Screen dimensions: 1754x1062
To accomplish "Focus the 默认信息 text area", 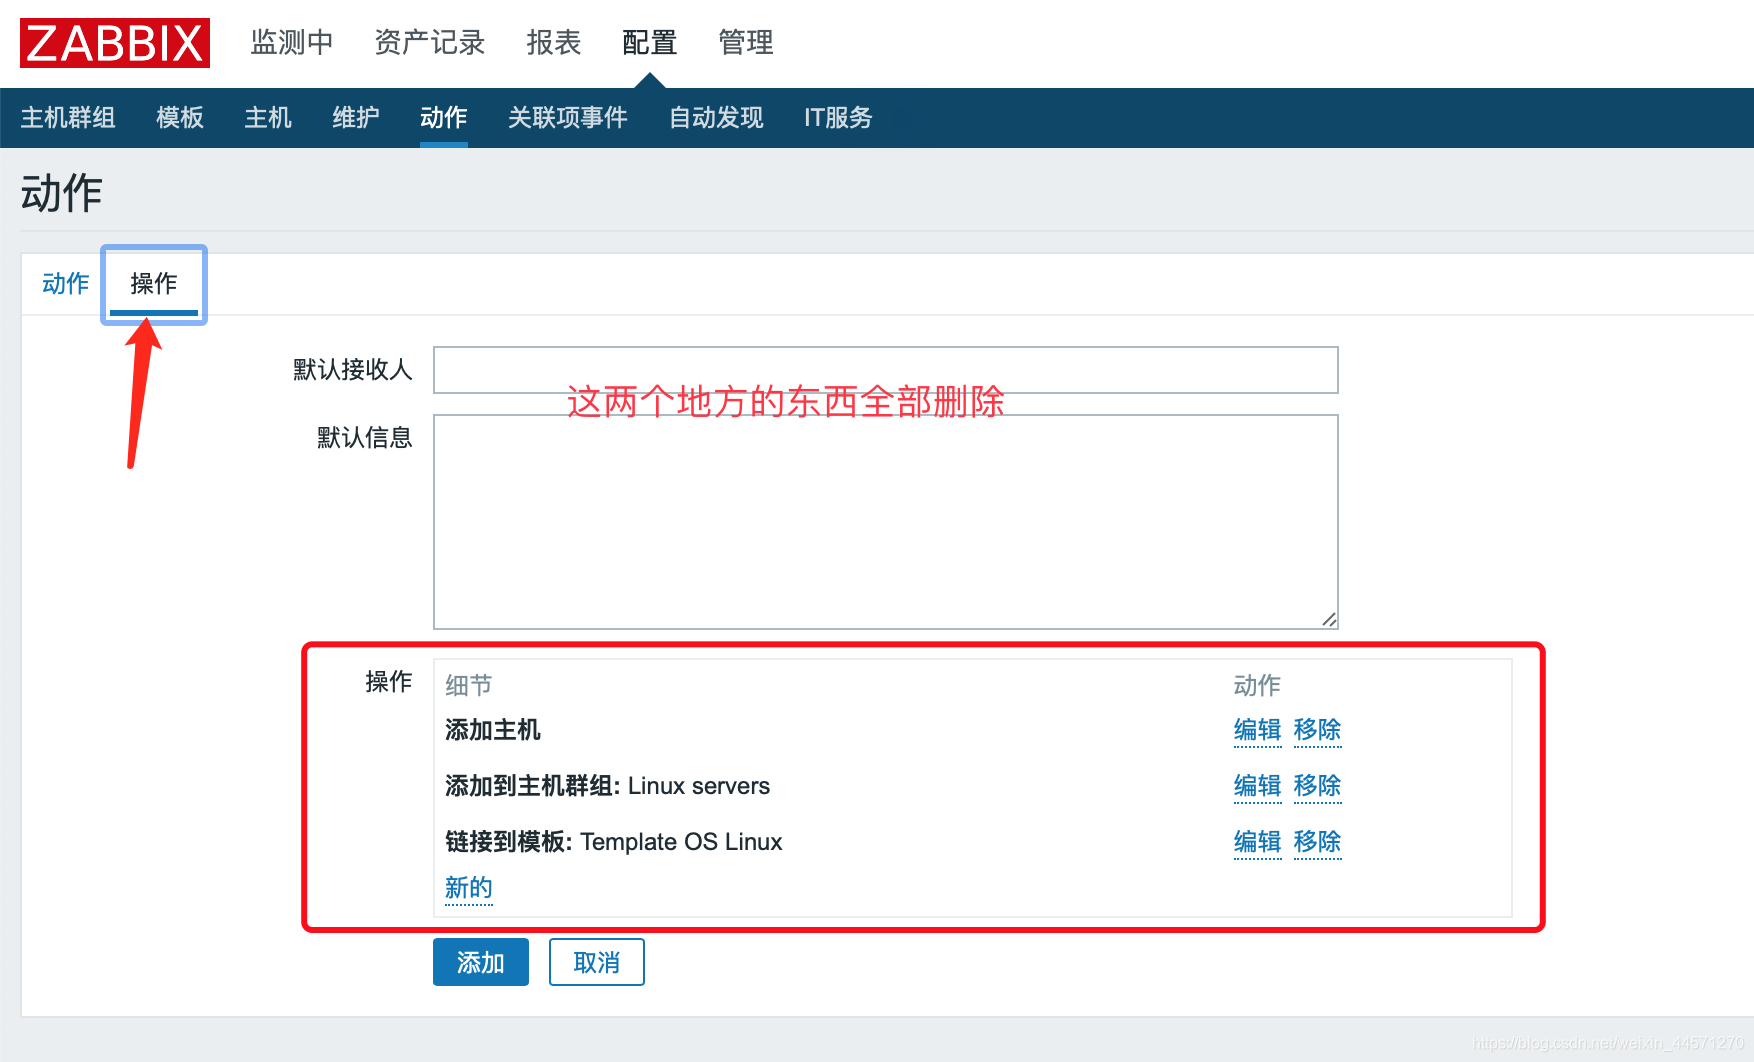I will coord(886,522).
